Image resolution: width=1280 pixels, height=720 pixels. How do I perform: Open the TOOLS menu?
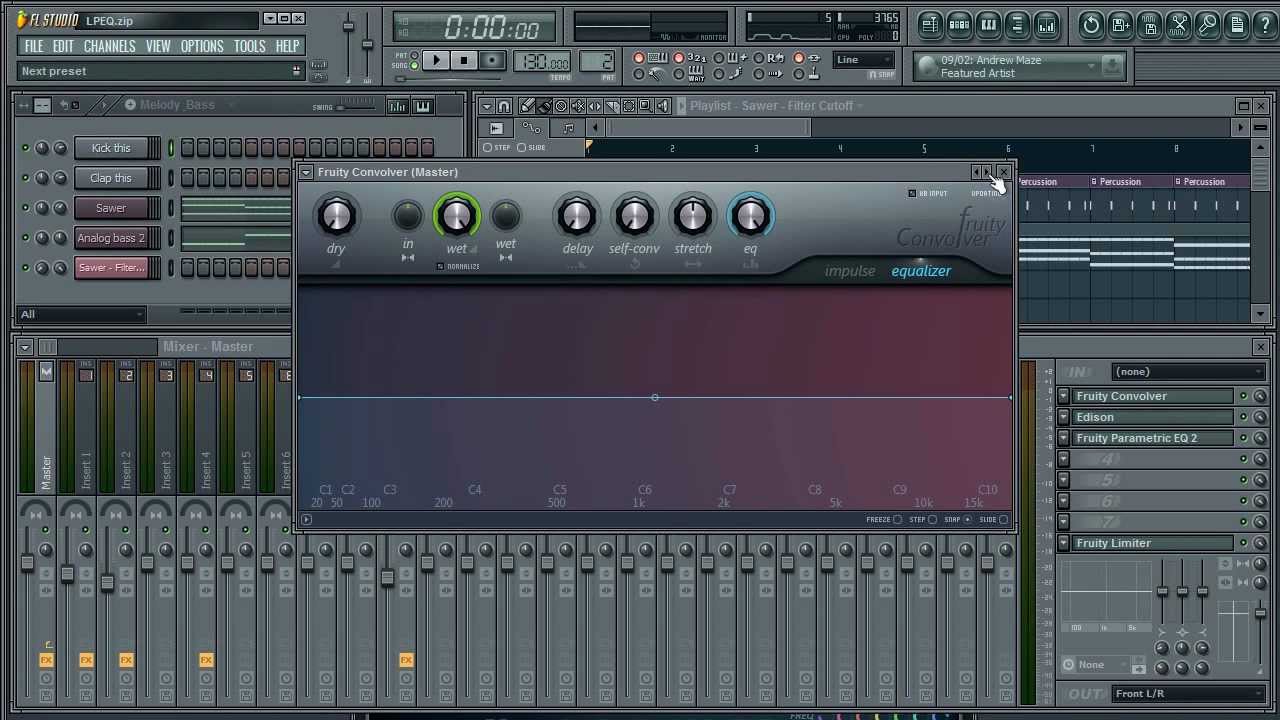pyautogui.click(x=250, y=46)
